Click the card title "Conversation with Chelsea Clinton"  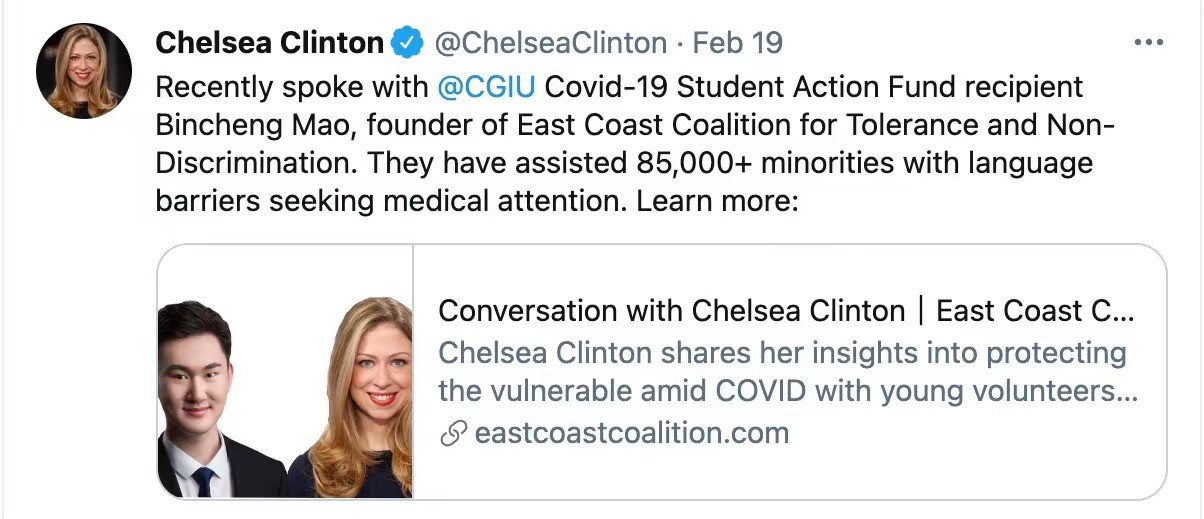pyautogui.click(x=671, y=311)
